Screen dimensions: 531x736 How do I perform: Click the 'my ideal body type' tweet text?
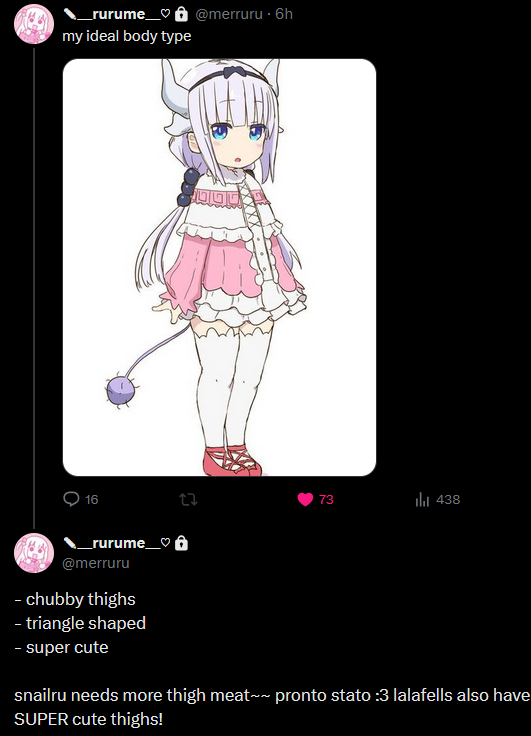coord(127,36)
